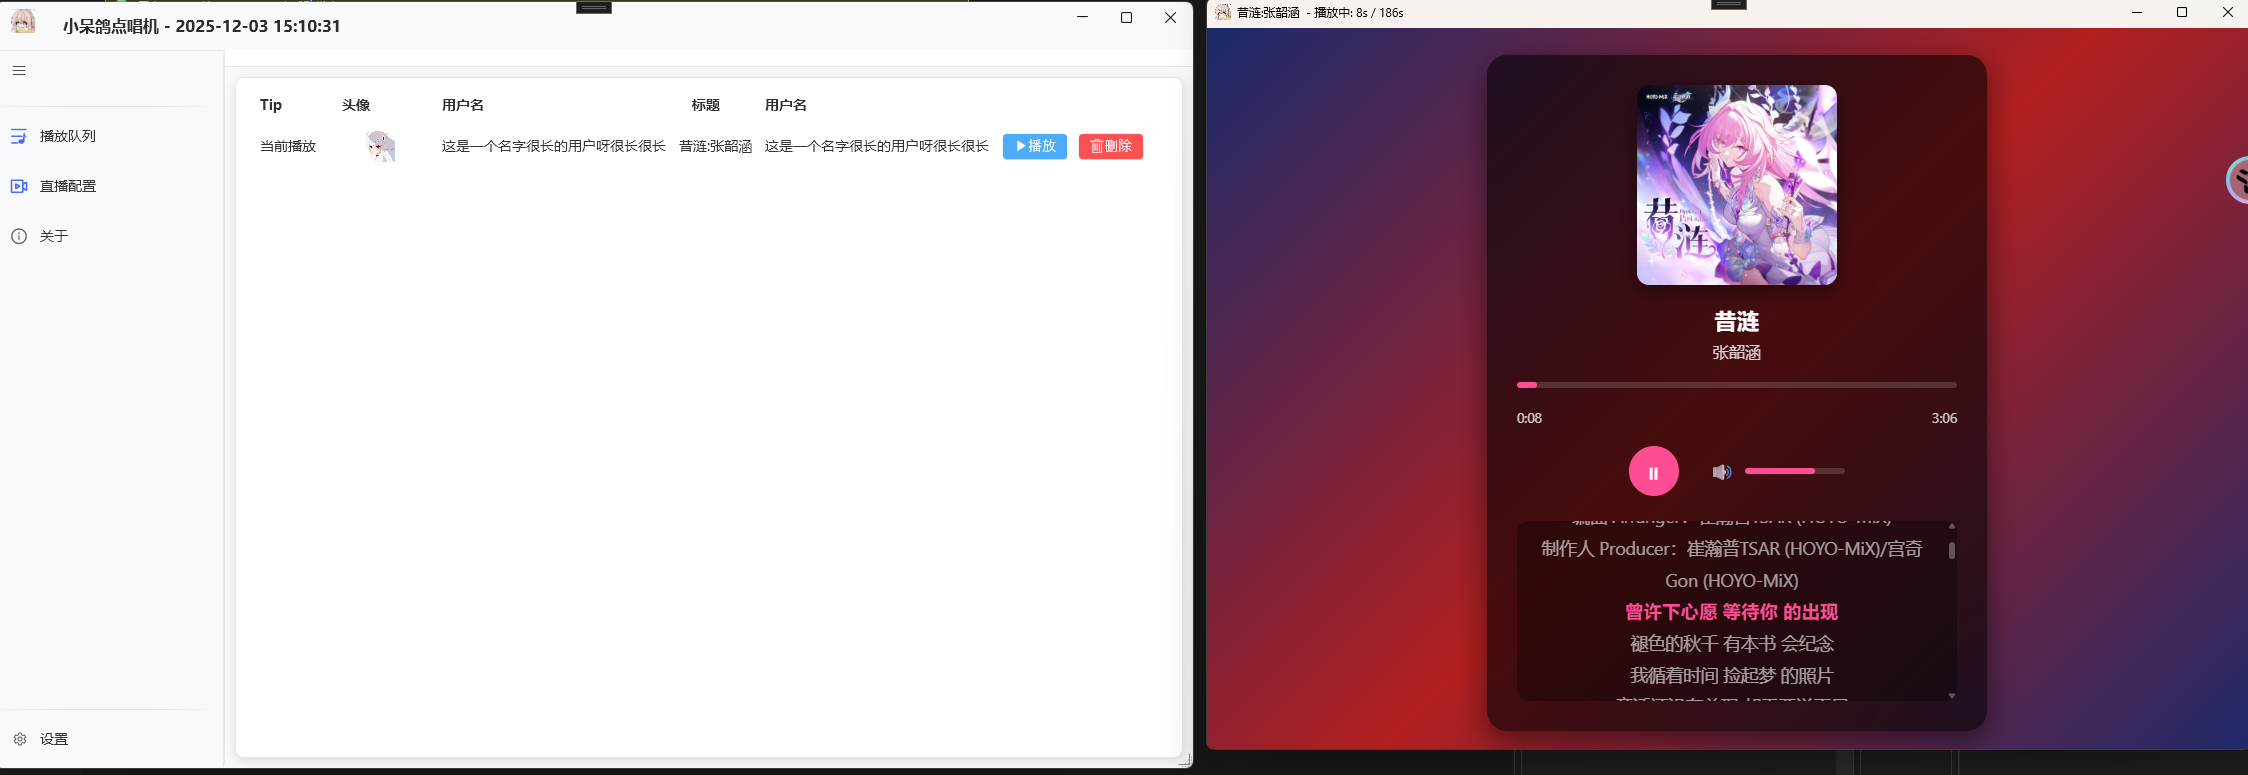Click the song progress bar
Screen dimensions: 2248x775
(x=1736, y=385)
